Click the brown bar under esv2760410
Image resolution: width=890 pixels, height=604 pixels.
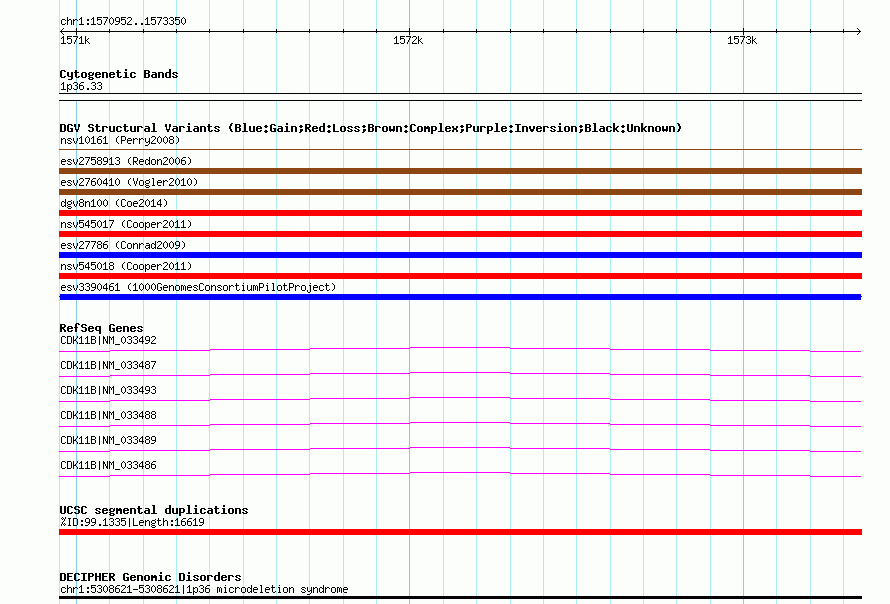coord(460,192)
